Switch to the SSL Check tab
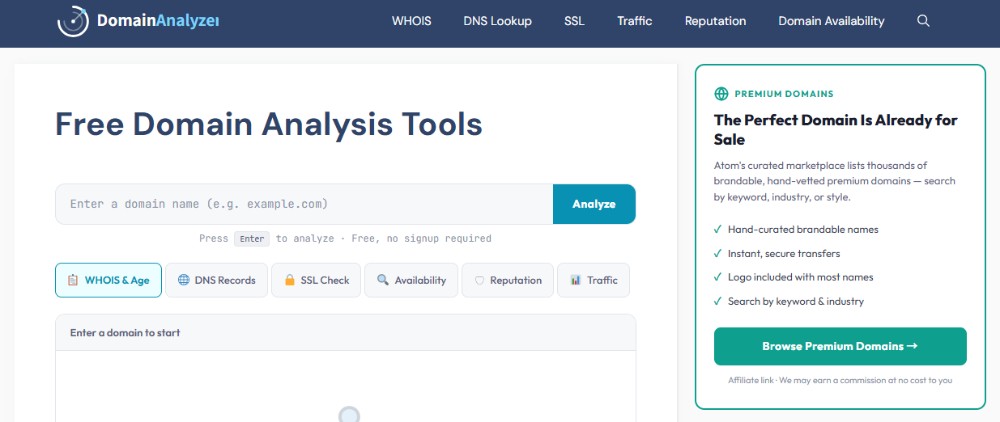 [316, 280]
